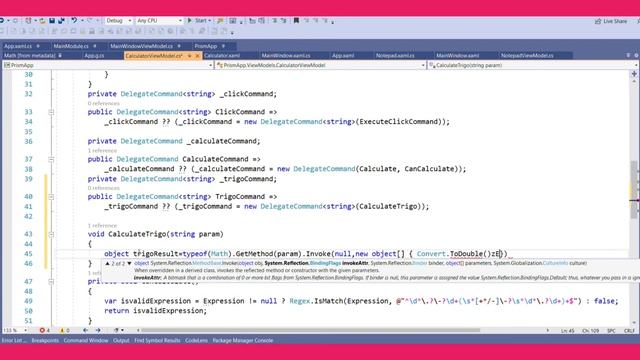The image size is (640, 360).
Task: Click line number 45 in the margin
Action: [28, 254]
